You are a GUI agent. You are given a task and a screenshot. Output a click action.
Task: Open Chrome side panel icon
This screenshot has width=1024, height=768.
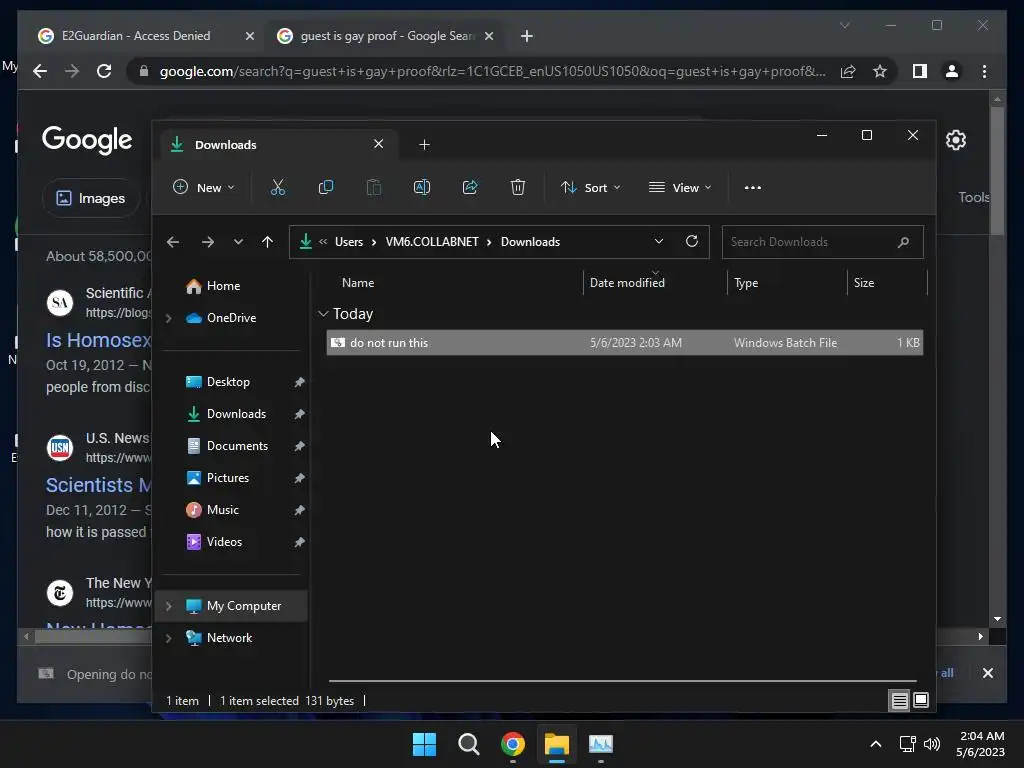(x=920, y=71)
